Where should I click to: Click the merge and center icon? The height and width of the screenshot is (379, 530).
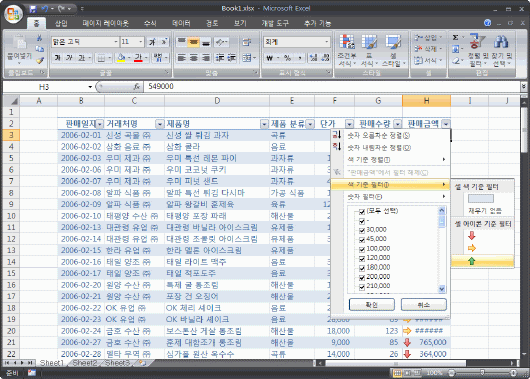click(247, 58)
